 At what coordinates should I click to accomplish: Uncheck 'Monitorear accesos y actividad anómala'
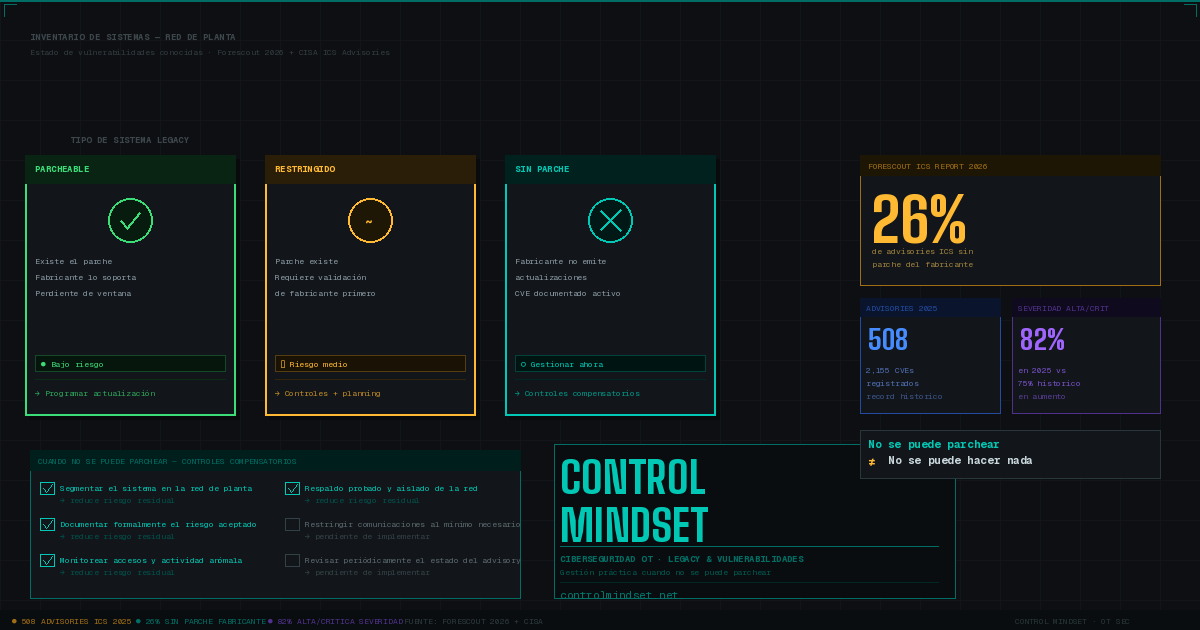click(47, 561)
